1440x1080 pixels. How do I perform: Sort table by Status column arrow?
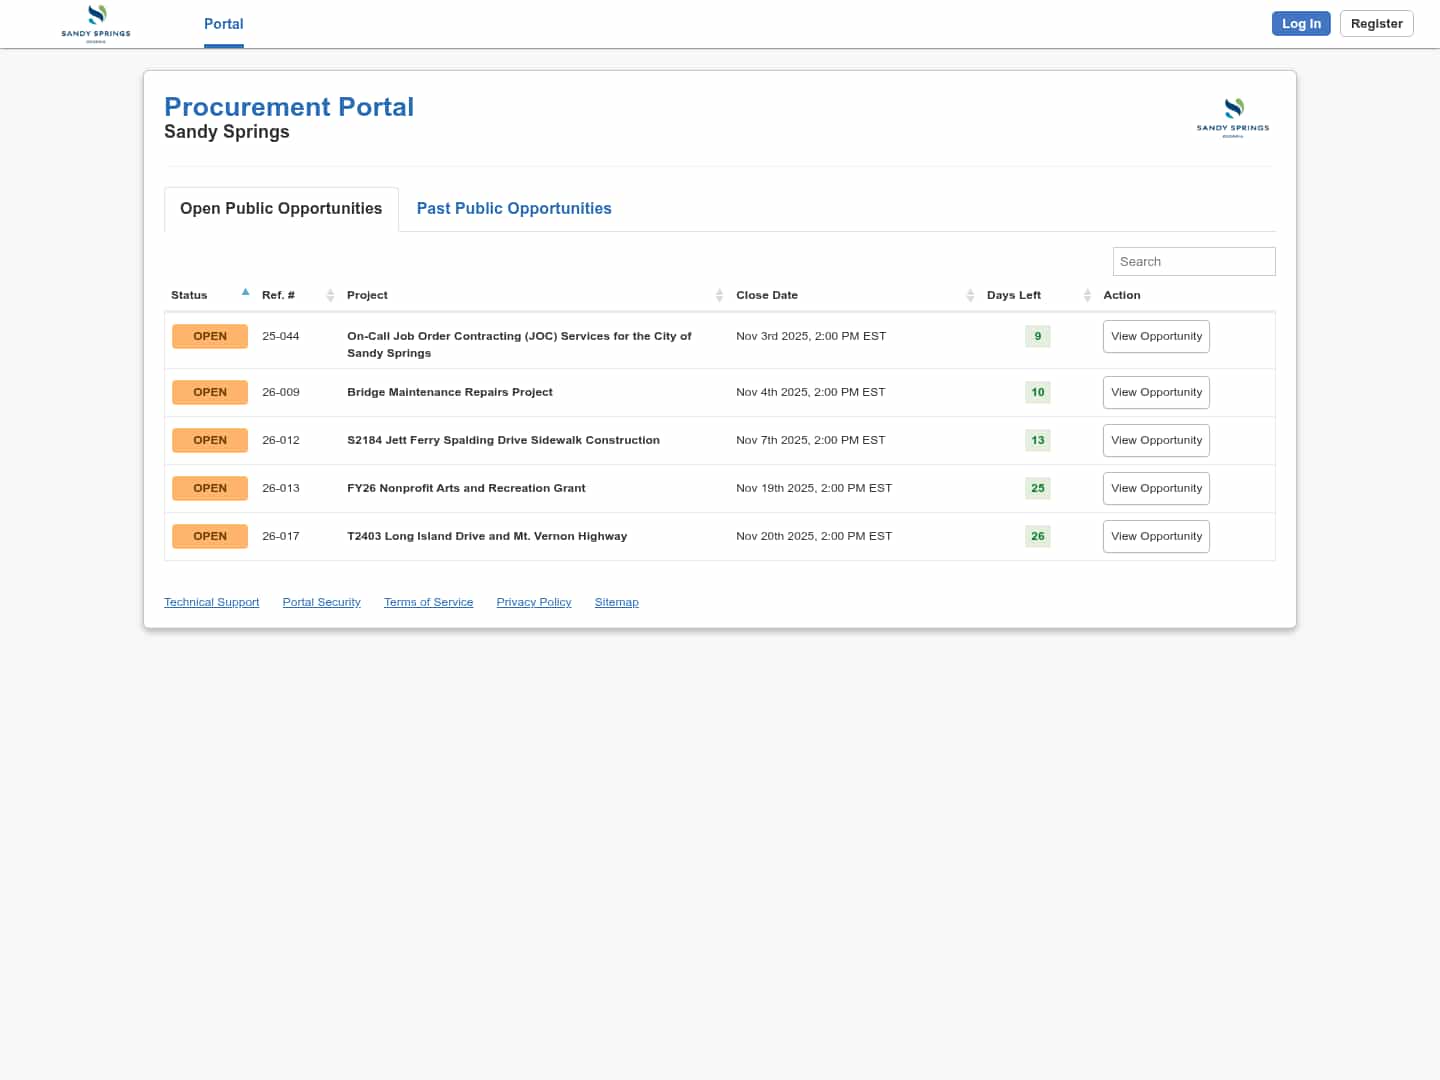point(245,293)
